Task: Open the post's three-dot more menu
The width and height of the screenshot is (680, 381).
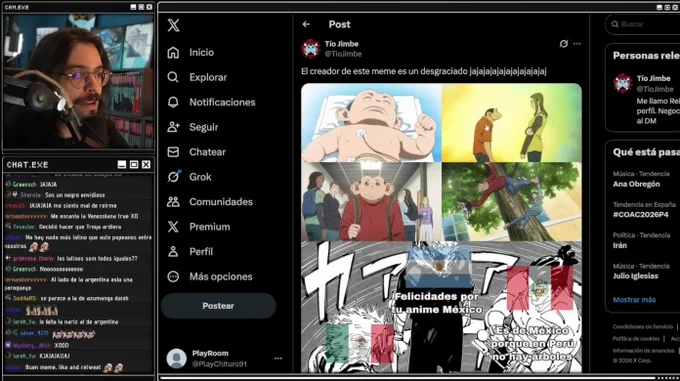Action: coord(577,44)
